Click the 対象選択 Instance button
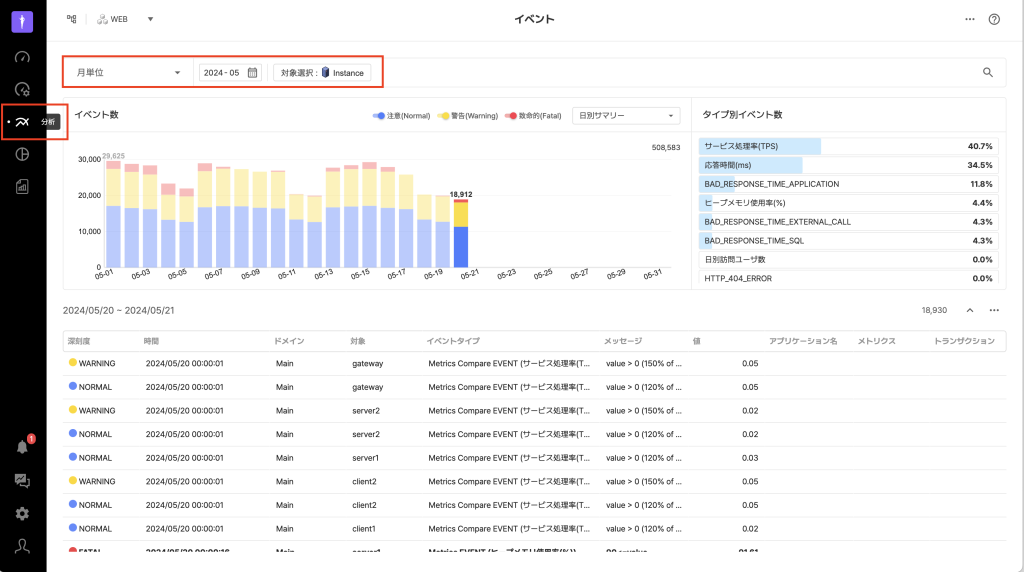The width and height of the screenshot is (1024, 572). pos(322,72)
